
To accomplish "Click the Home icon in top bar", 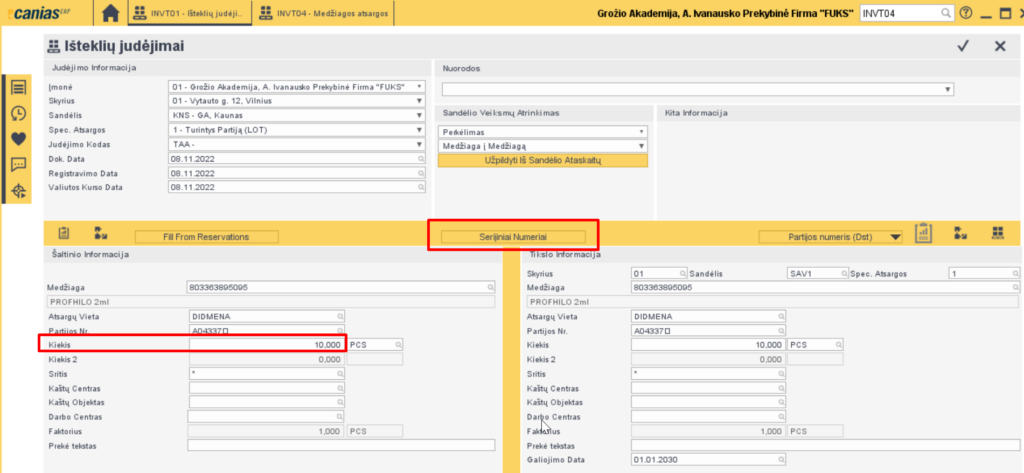I will (x=111, y=13).
